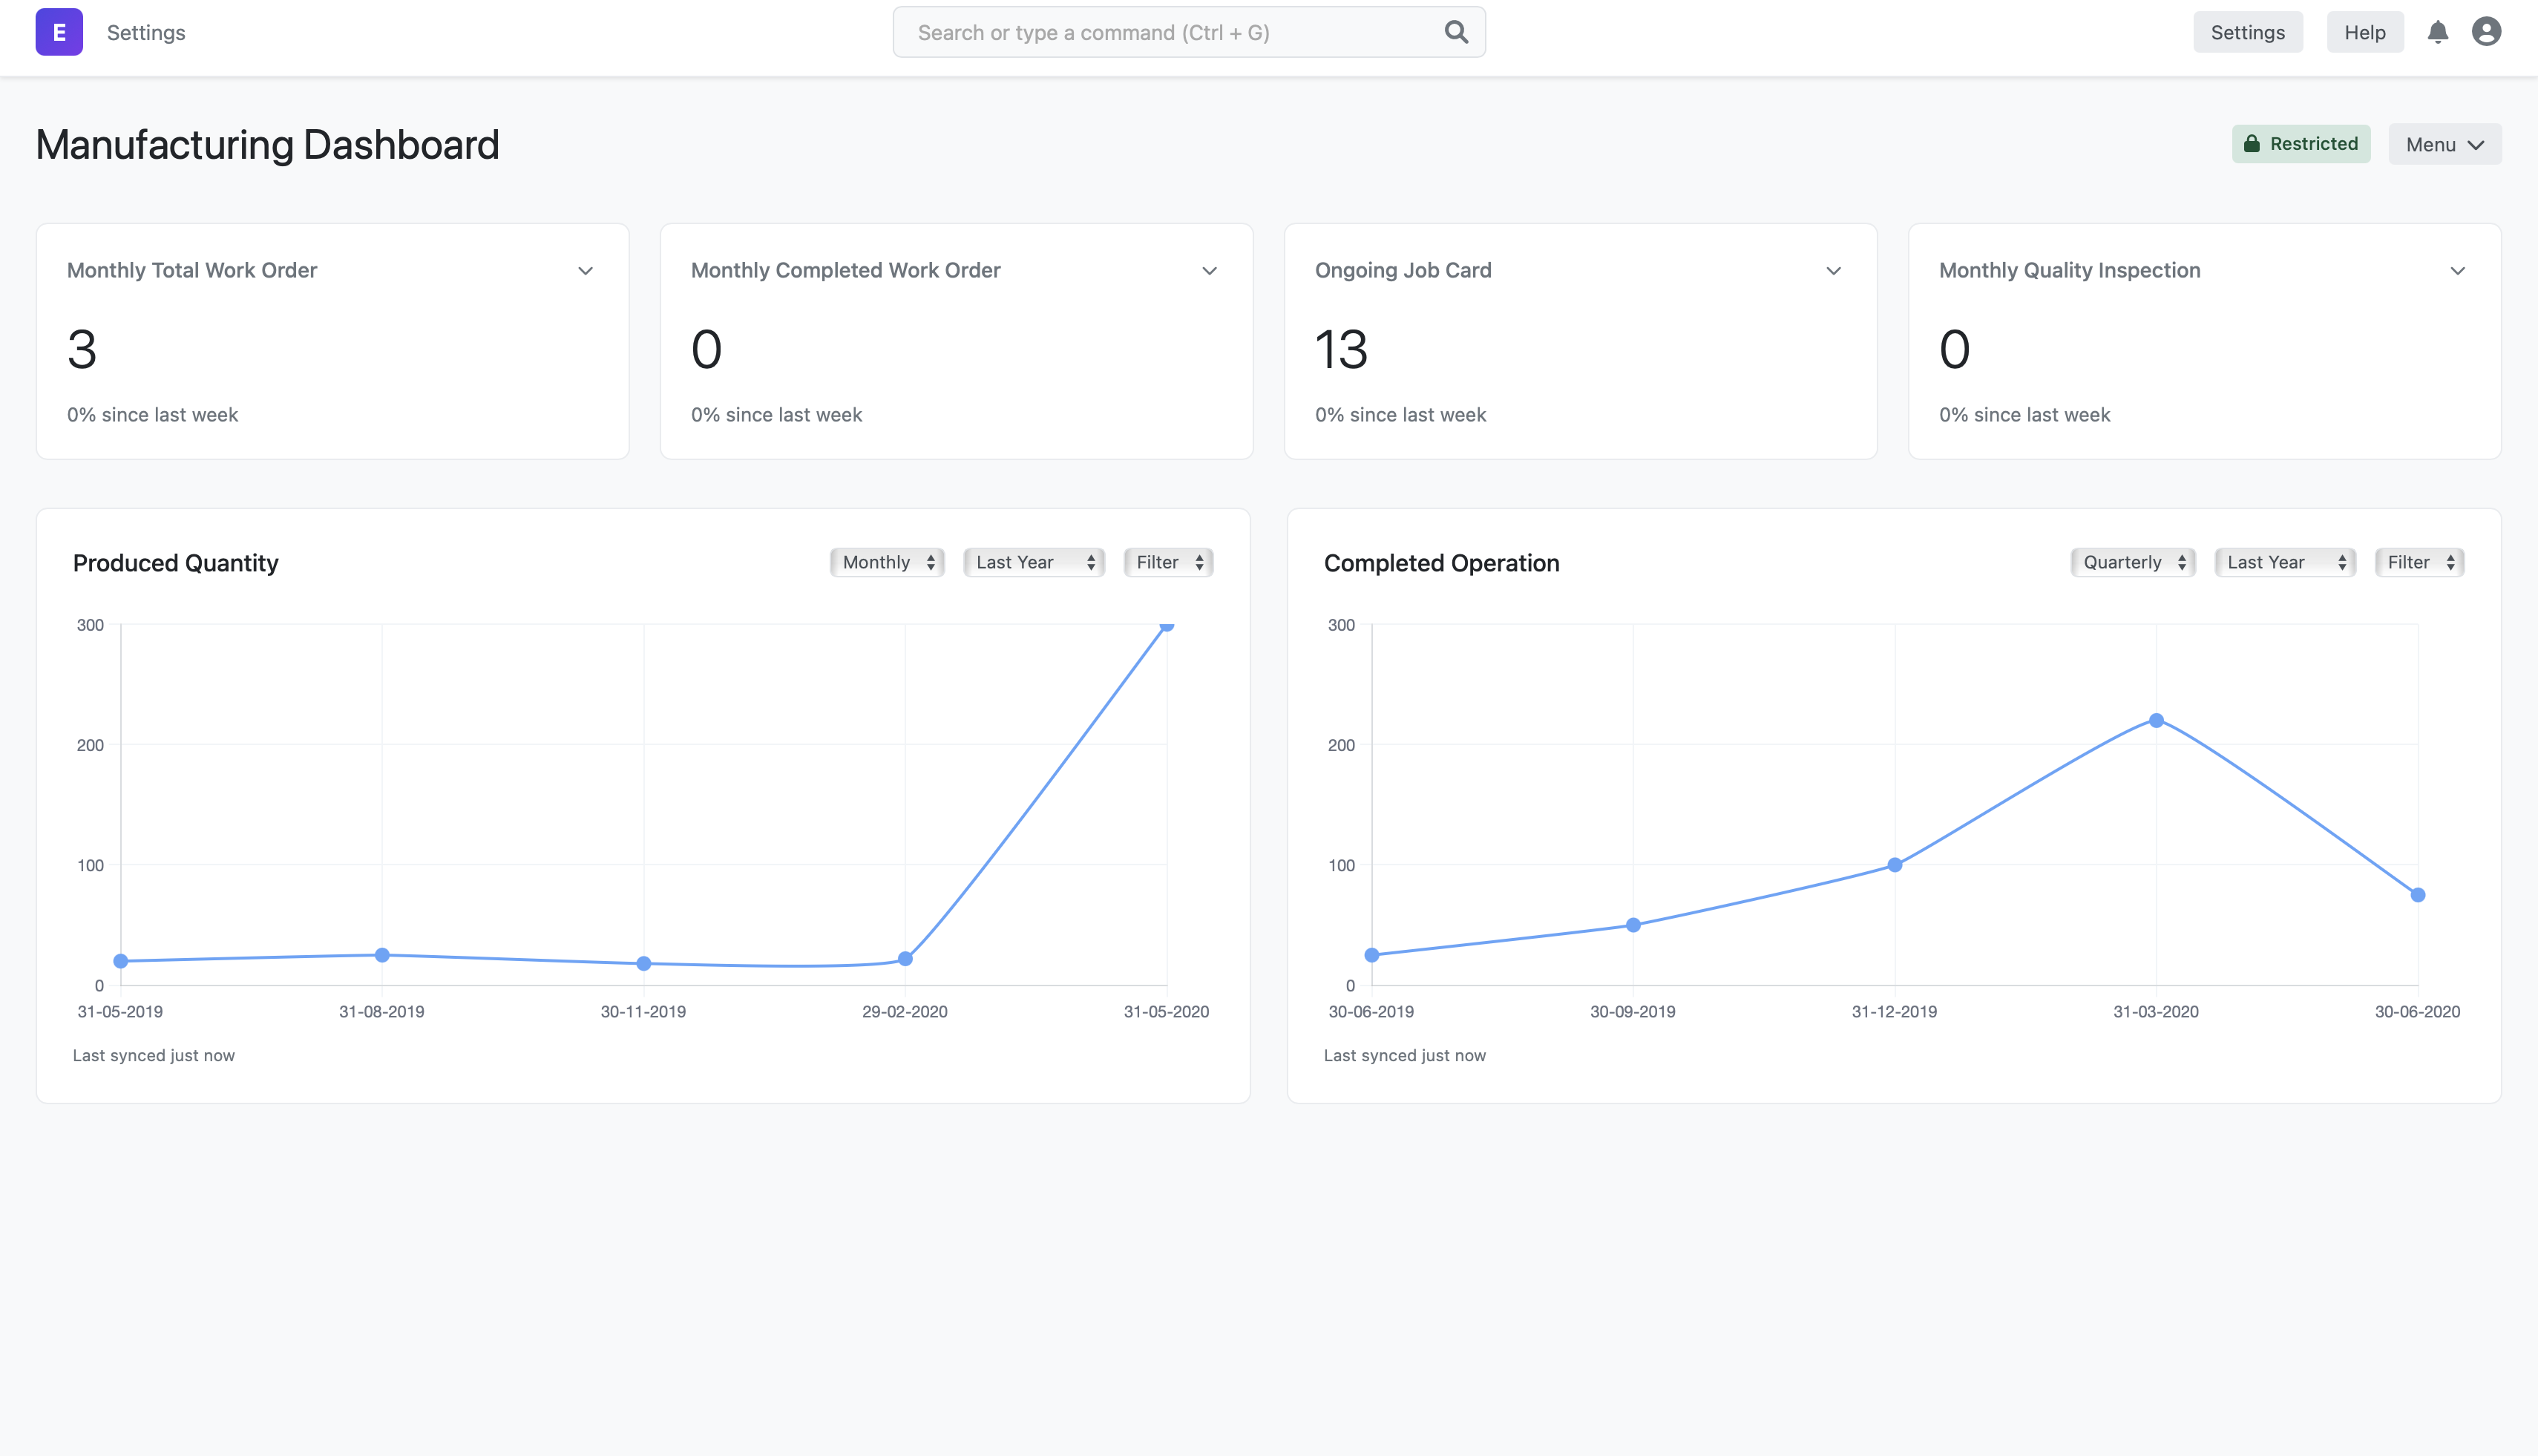Open the Monthly interval dropdown on Produced Quantity

point(887,562)
